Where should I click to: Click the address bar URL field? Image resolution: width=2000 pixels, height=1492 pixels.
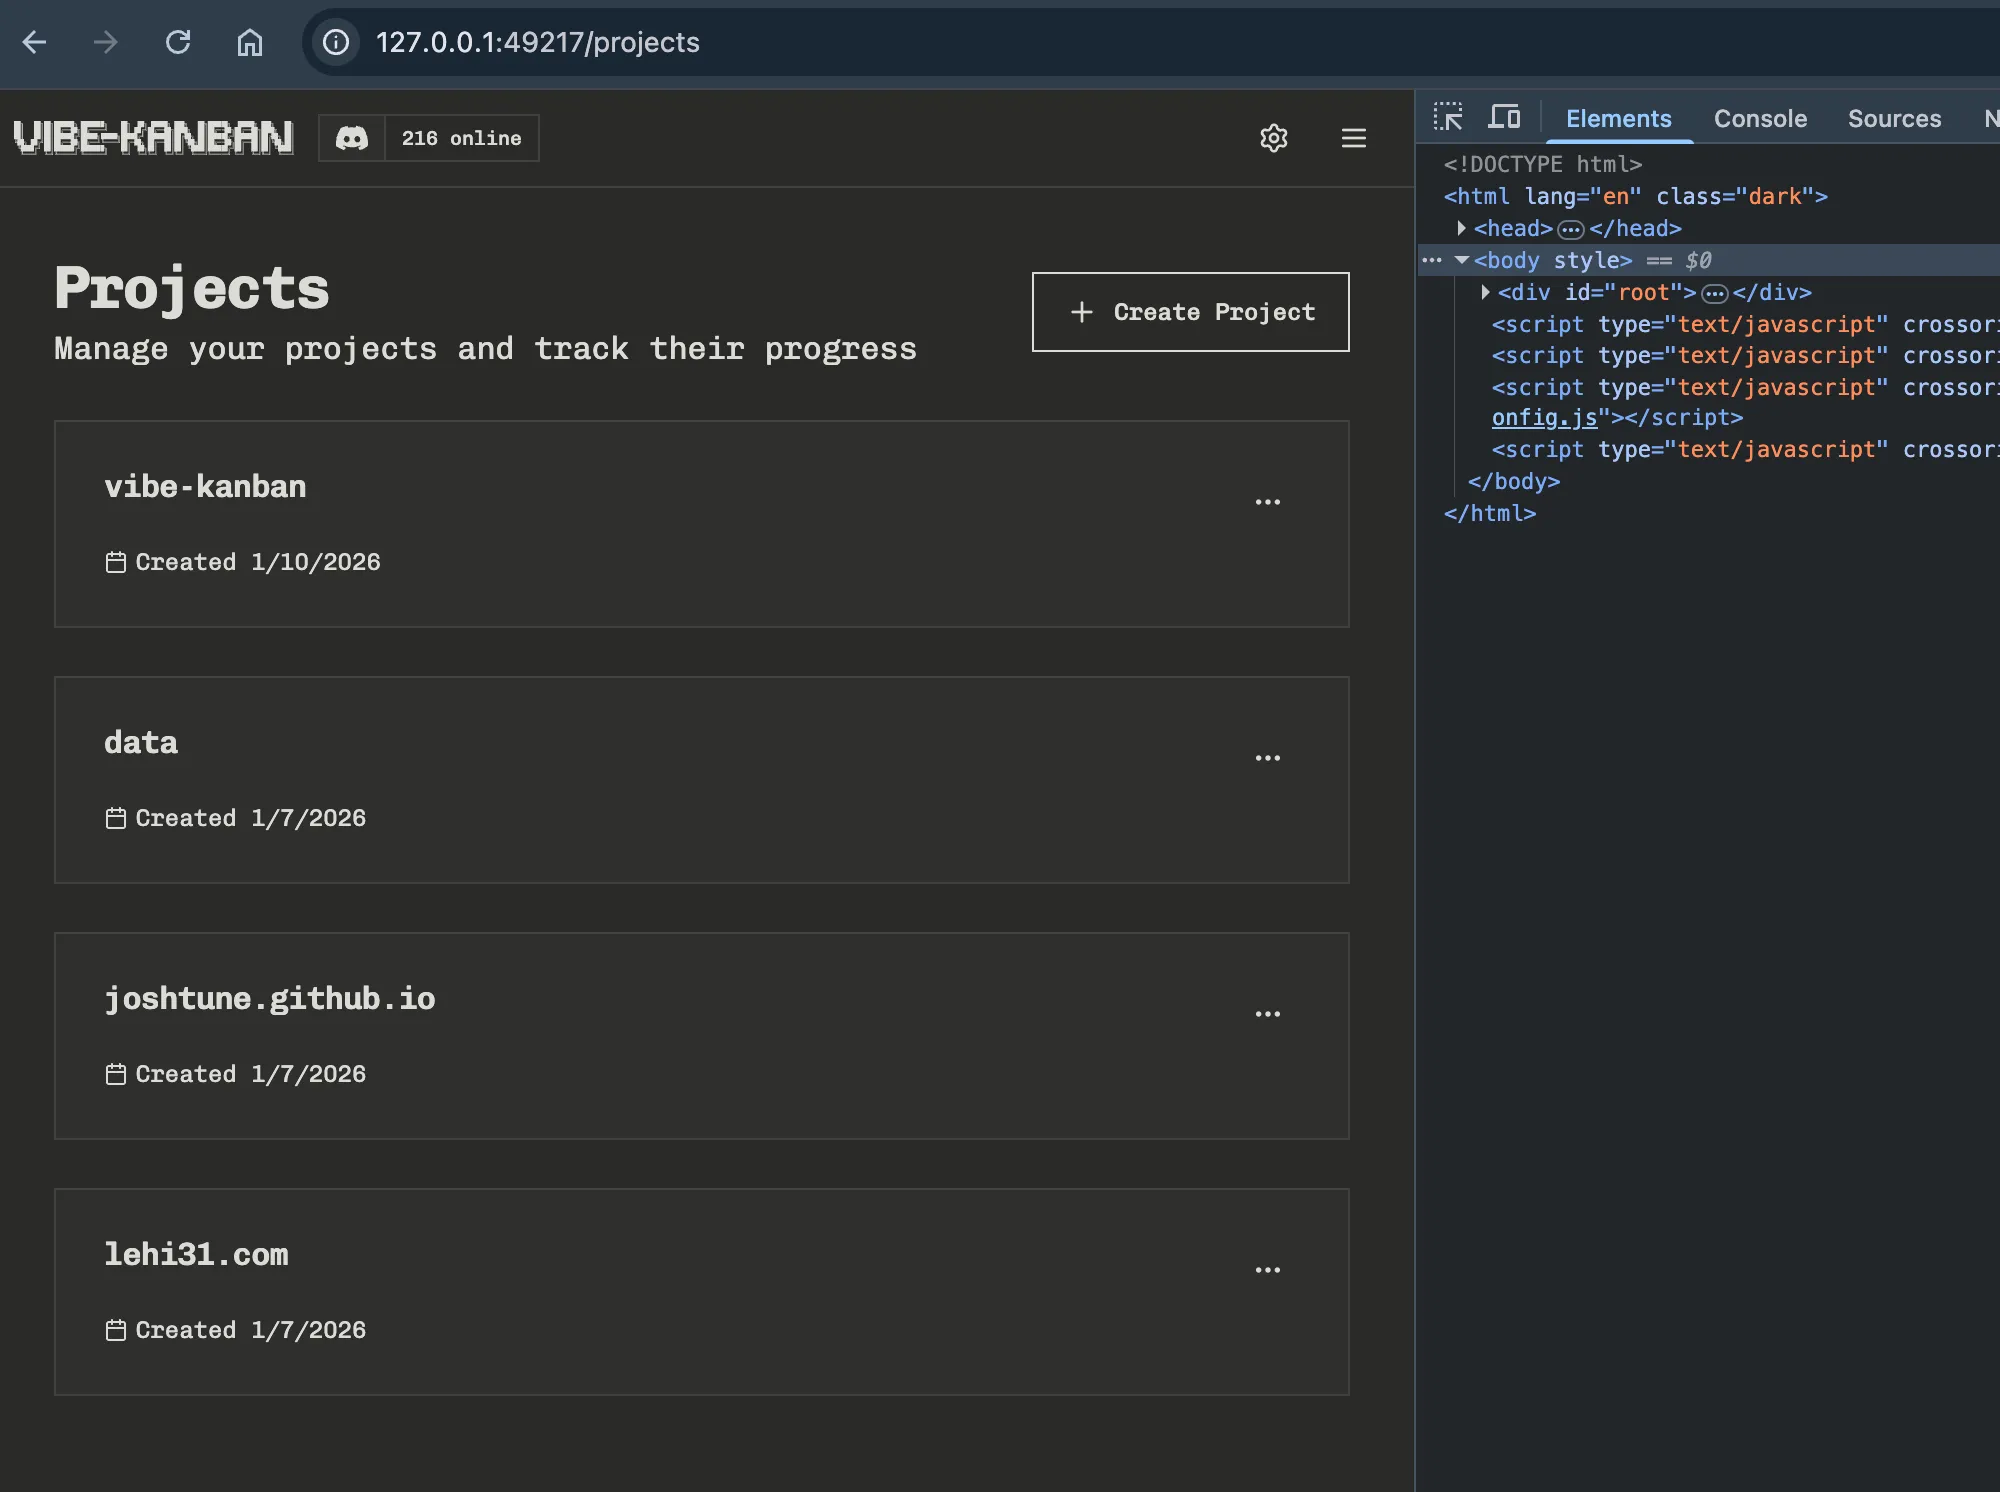click(x=537, y=42)
